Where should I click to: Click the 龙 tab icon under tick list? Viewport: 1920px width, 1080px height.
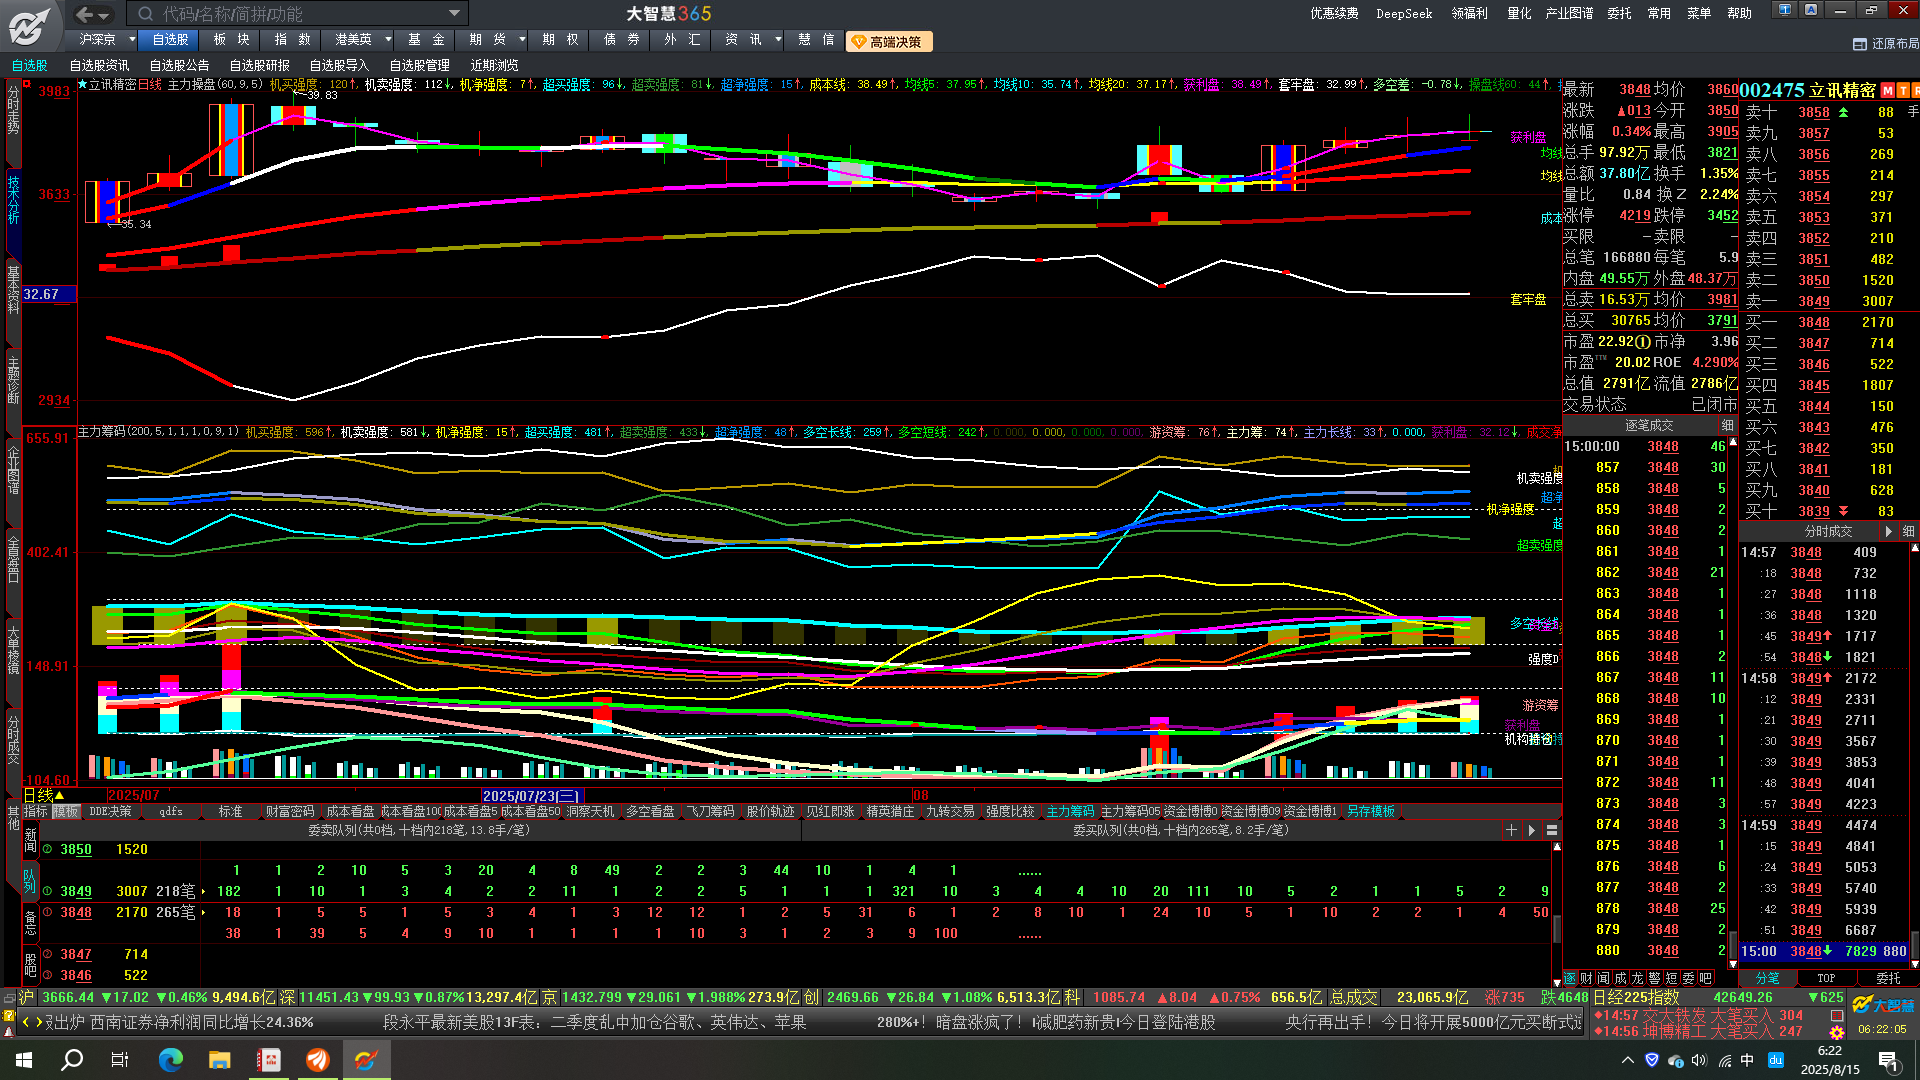coord(1637,978)
